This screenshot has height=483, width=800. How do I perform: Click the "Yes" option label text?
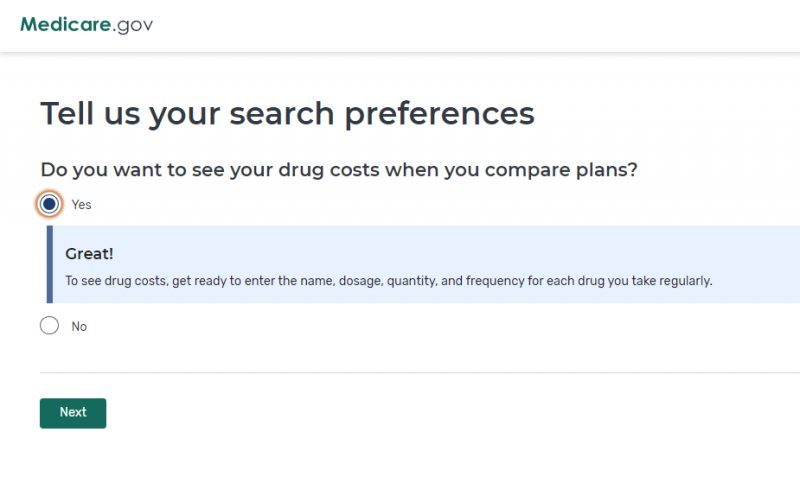tap(81, 205)
